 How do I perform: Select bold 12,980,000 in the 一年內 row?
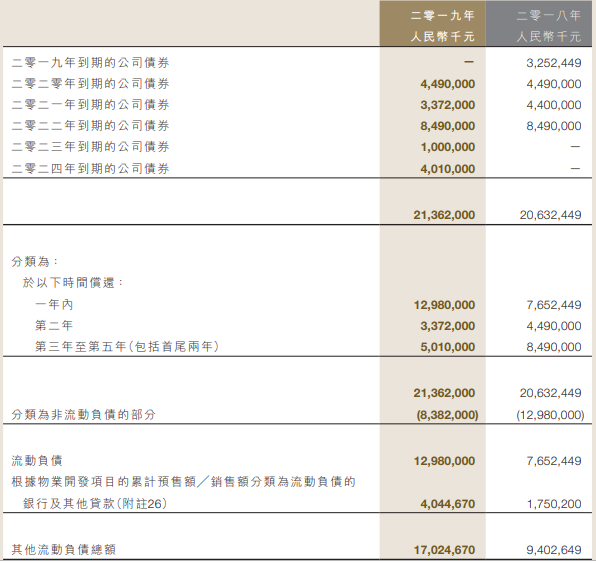pos(444,305)
